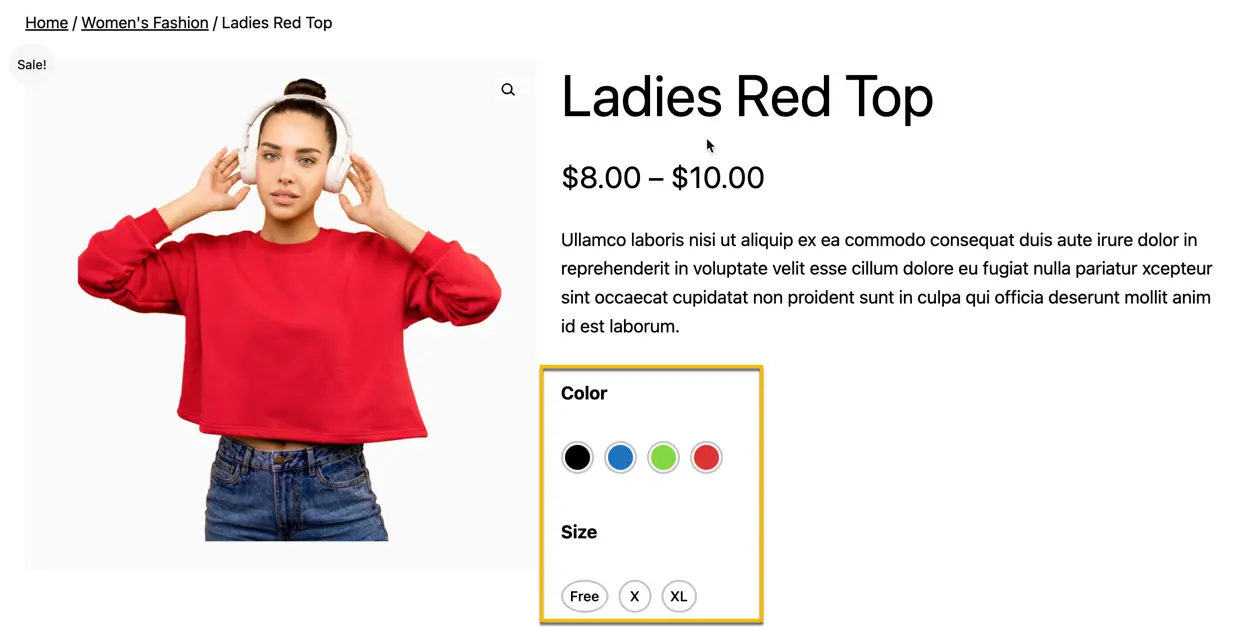
Task: Choose the blue color swatch
Action: coord(620,458)
